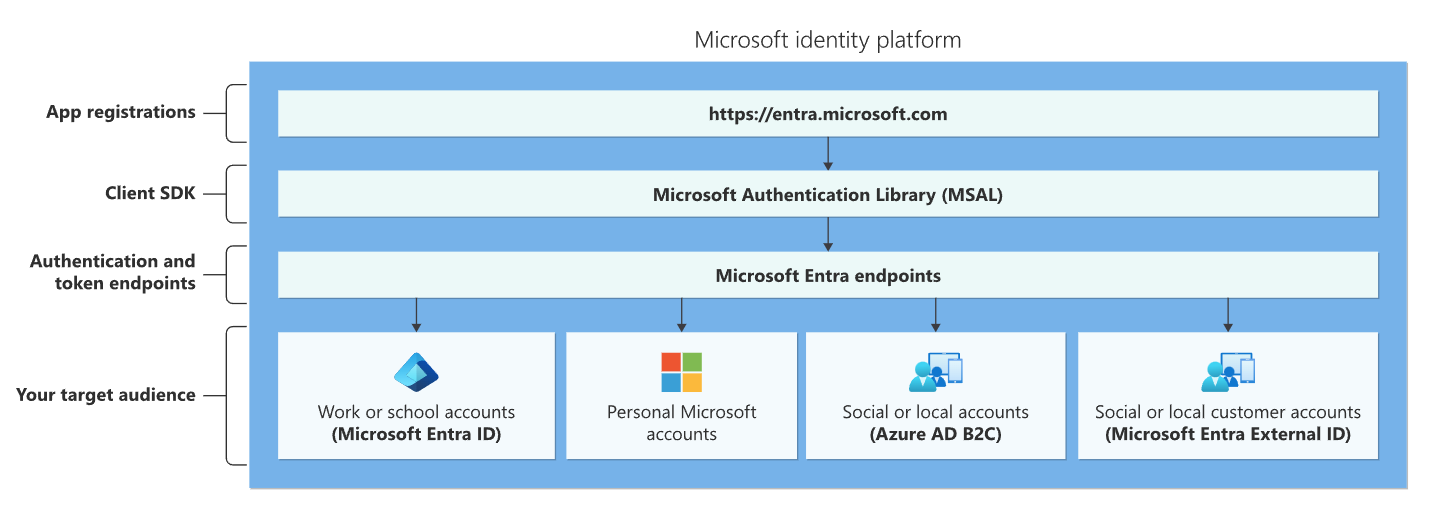The image size is (1455, 525).
Task: Click arrow from MSAL to Entra endpoints
Action: coord(828,233)
